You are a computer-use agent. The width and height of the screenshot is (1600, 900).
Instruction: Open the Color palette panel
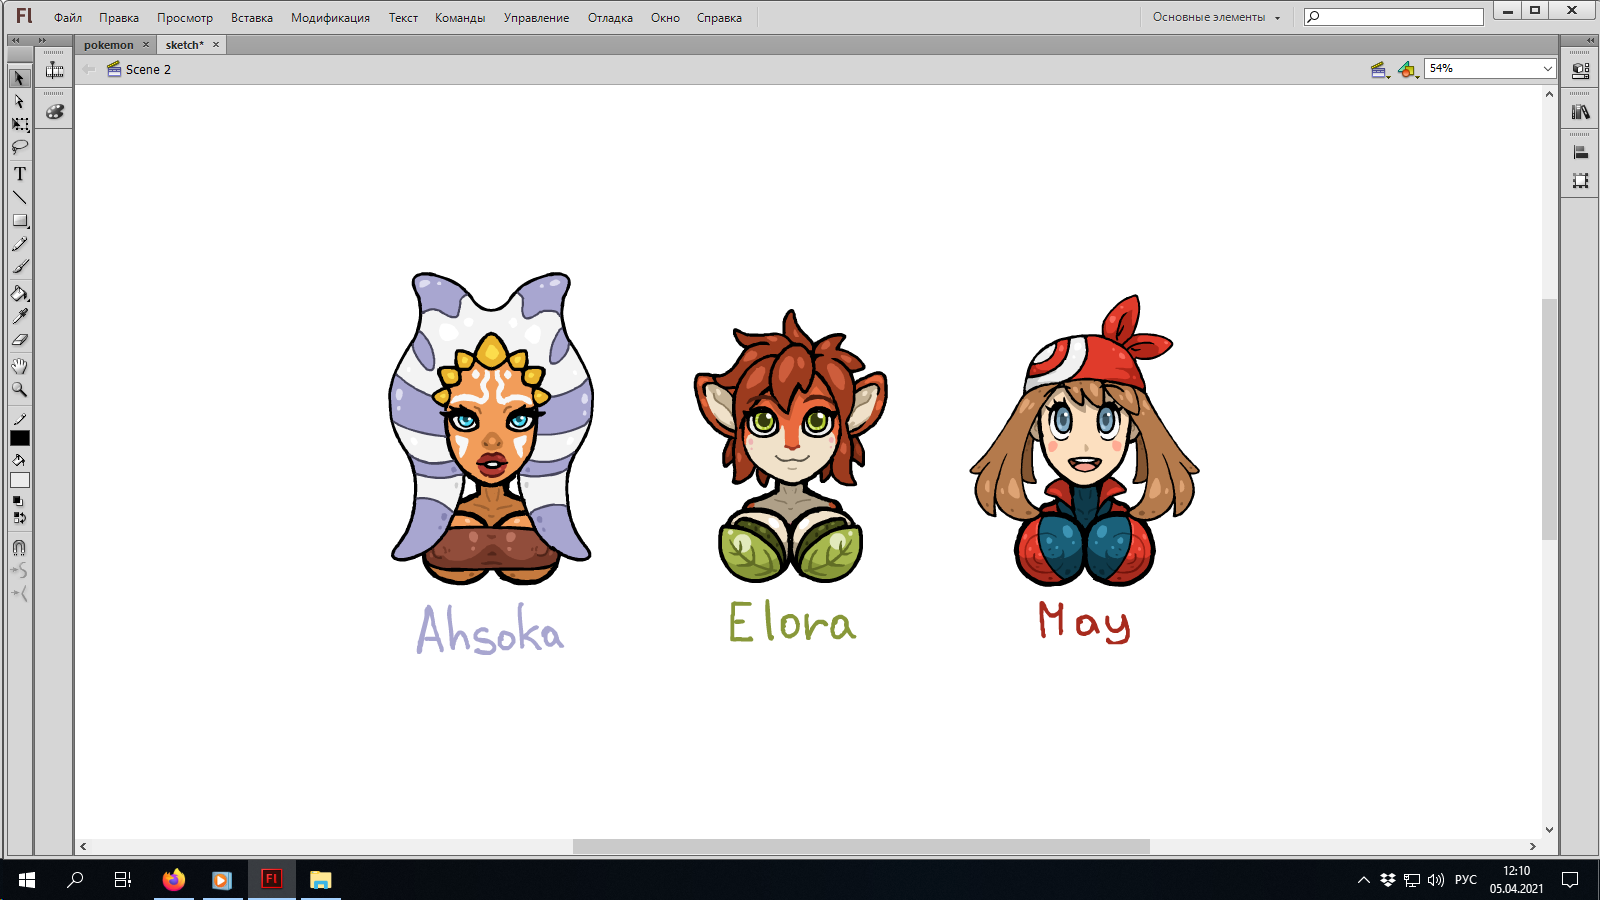55,112
